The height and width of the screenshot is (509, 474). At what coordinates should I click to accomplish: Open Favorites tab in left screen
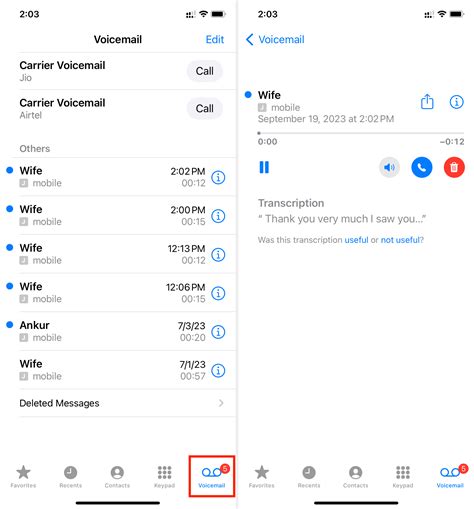click(x=23, y=476)
